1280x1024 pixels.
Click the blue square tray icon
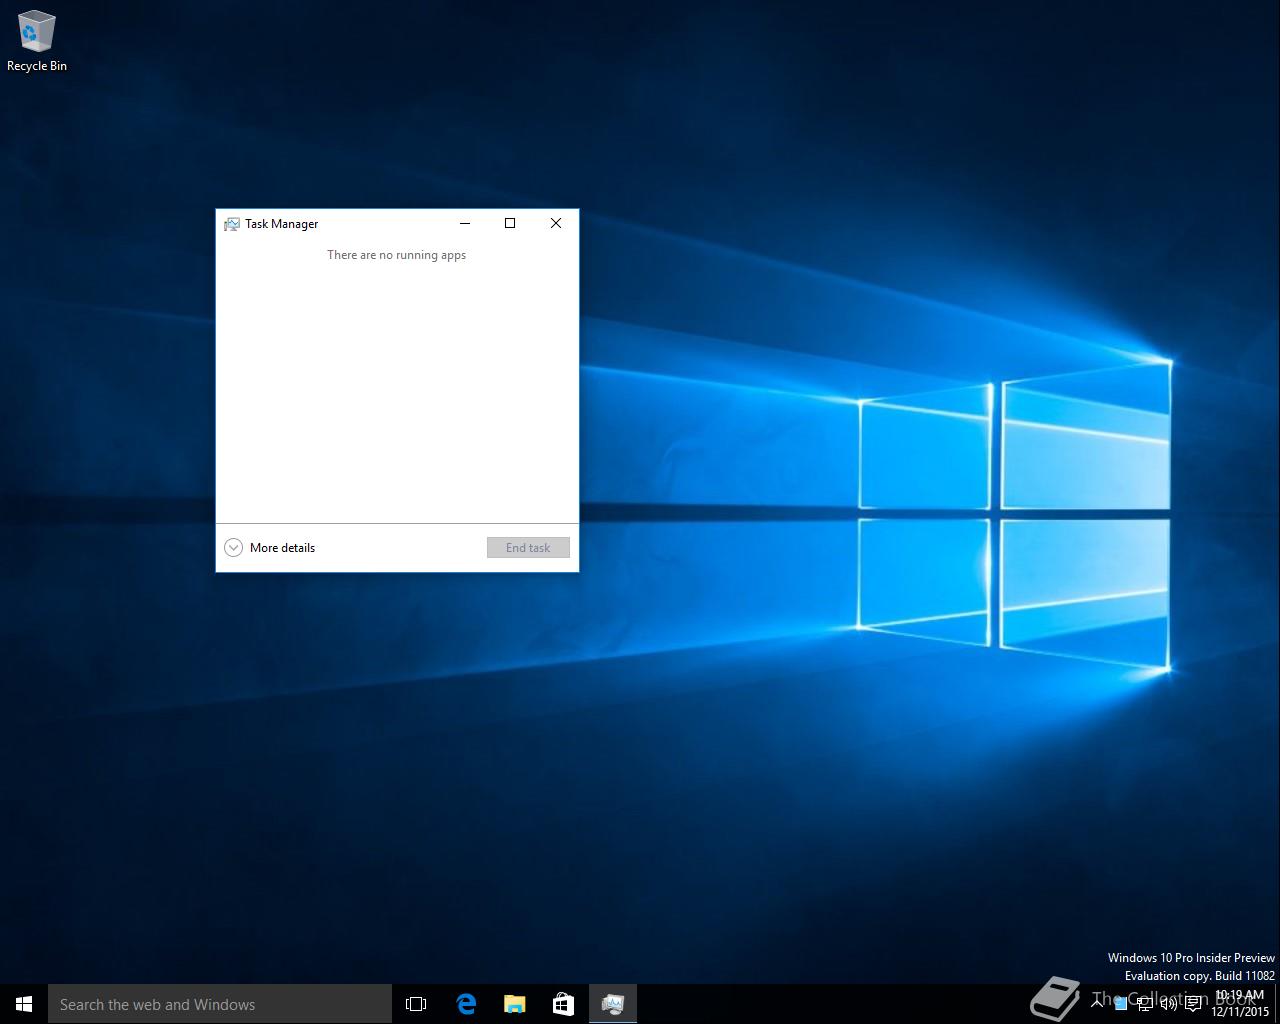[1121, 1004]
